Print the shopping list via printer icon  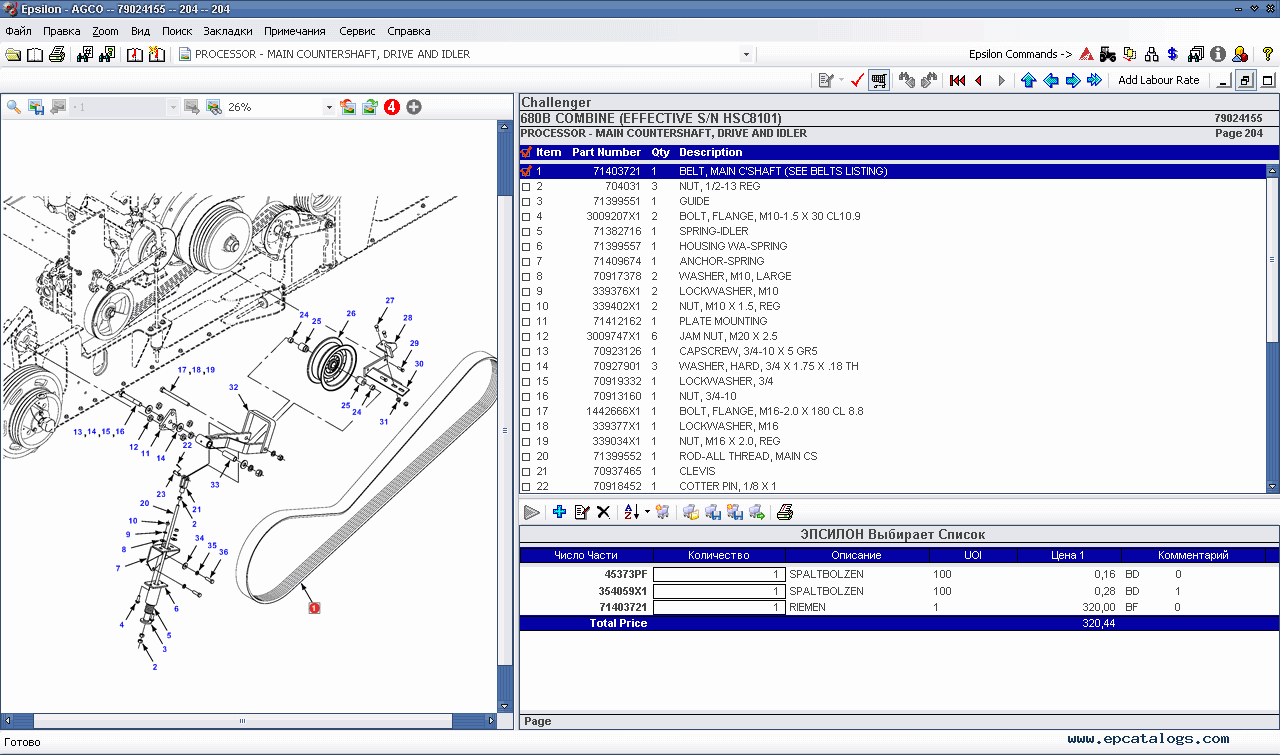click(784, 512)
